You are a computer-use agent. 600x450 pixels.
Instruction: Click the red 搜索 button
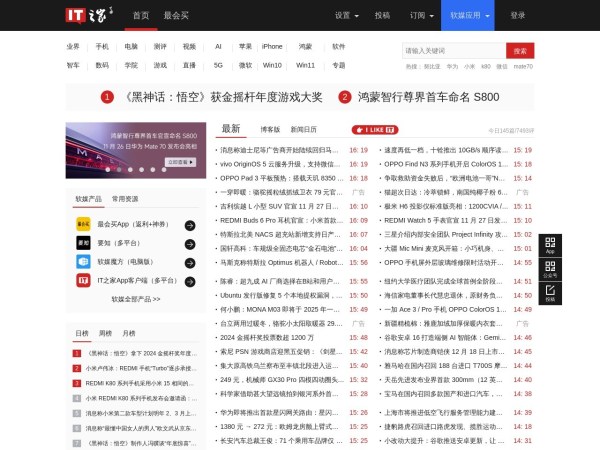pos(520,50)
